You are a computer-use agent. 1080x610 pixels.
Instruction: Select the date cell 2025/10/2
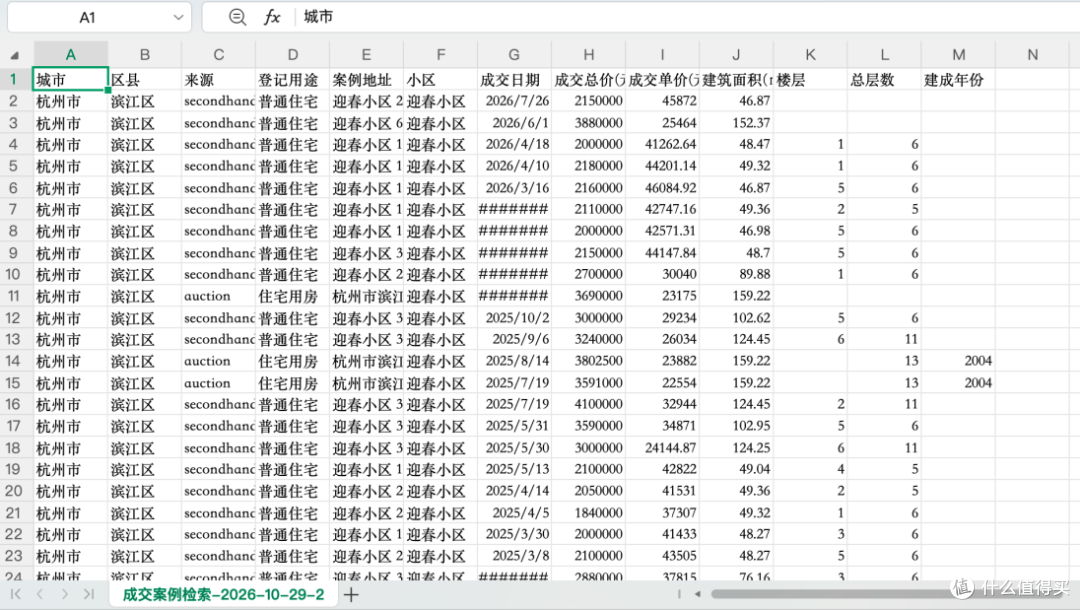tap(514, 317)
